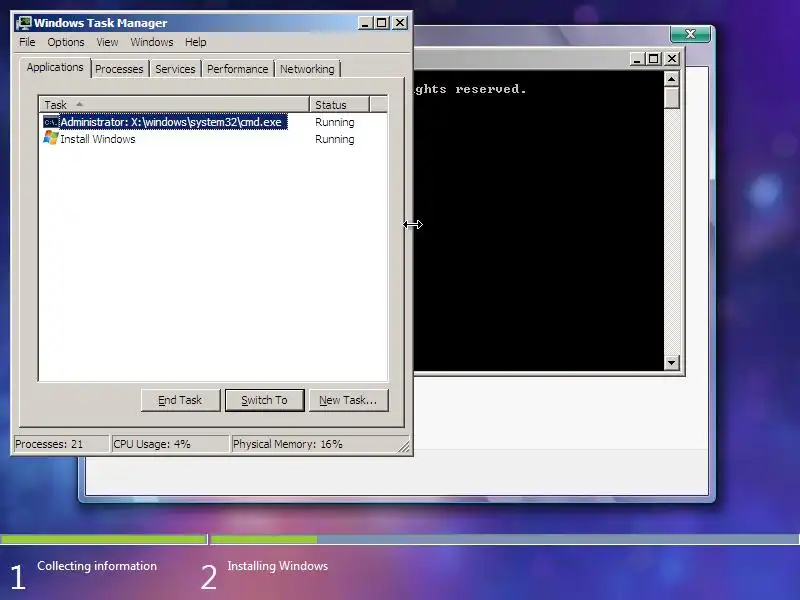Minimize the command prompt window

coord(637,59)
